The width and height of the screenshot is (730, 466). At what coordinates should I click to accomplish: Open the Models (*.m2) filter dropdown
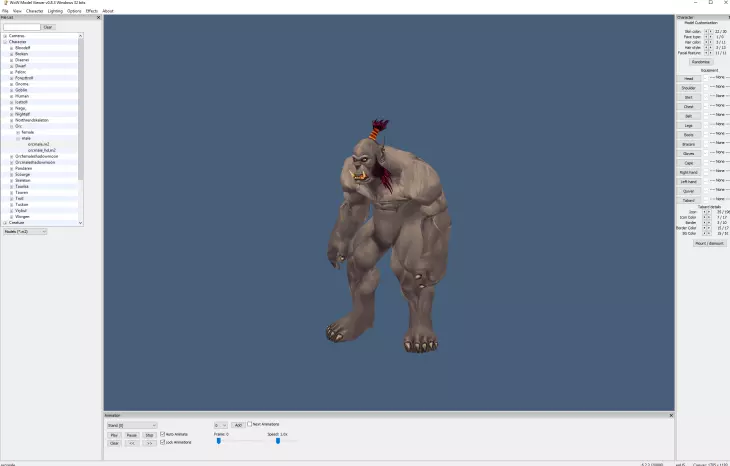pos(25,231)
